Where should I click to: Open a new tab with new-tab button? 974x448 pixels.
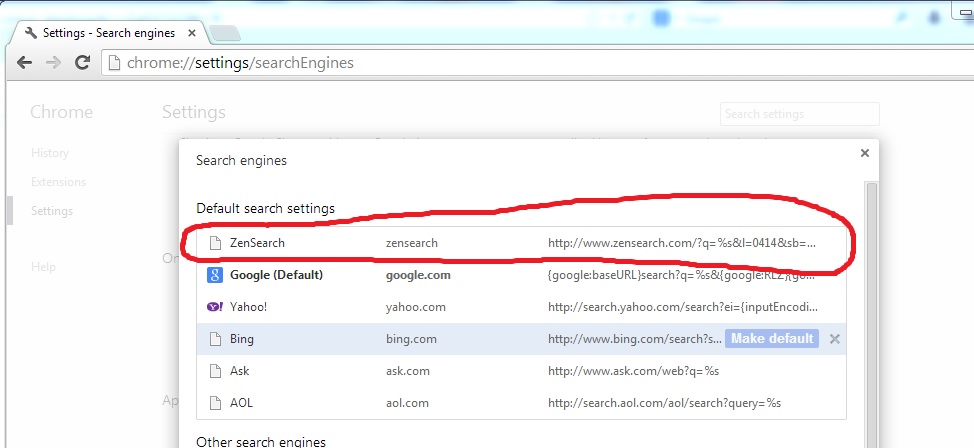pyautogui.click(x=224, y=34)
